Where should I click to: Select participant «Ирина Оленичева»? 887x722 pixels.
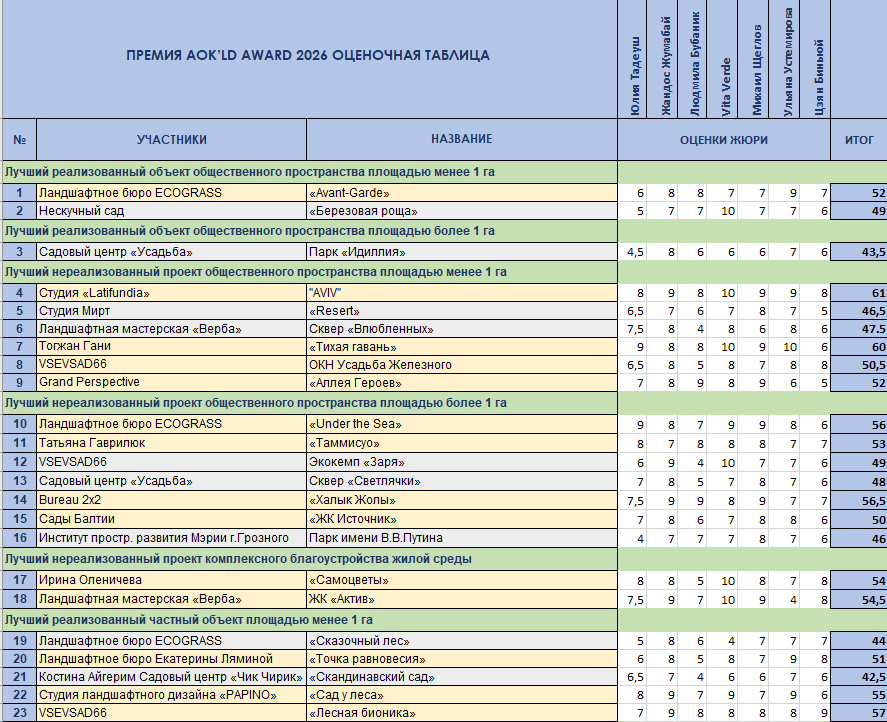pos(170,580)
